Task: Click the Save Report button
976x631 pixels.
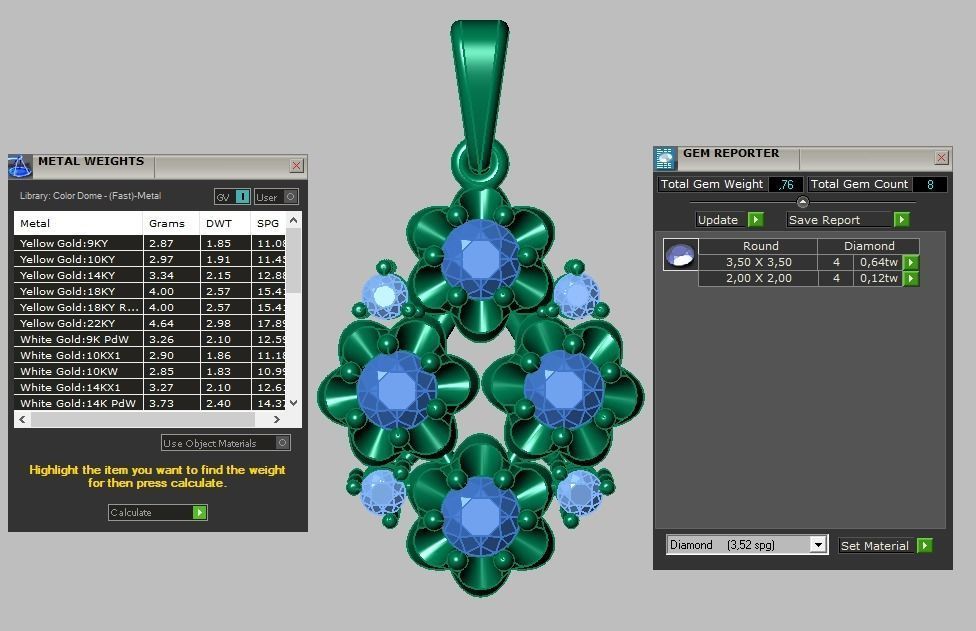Action: pos(848,219)
